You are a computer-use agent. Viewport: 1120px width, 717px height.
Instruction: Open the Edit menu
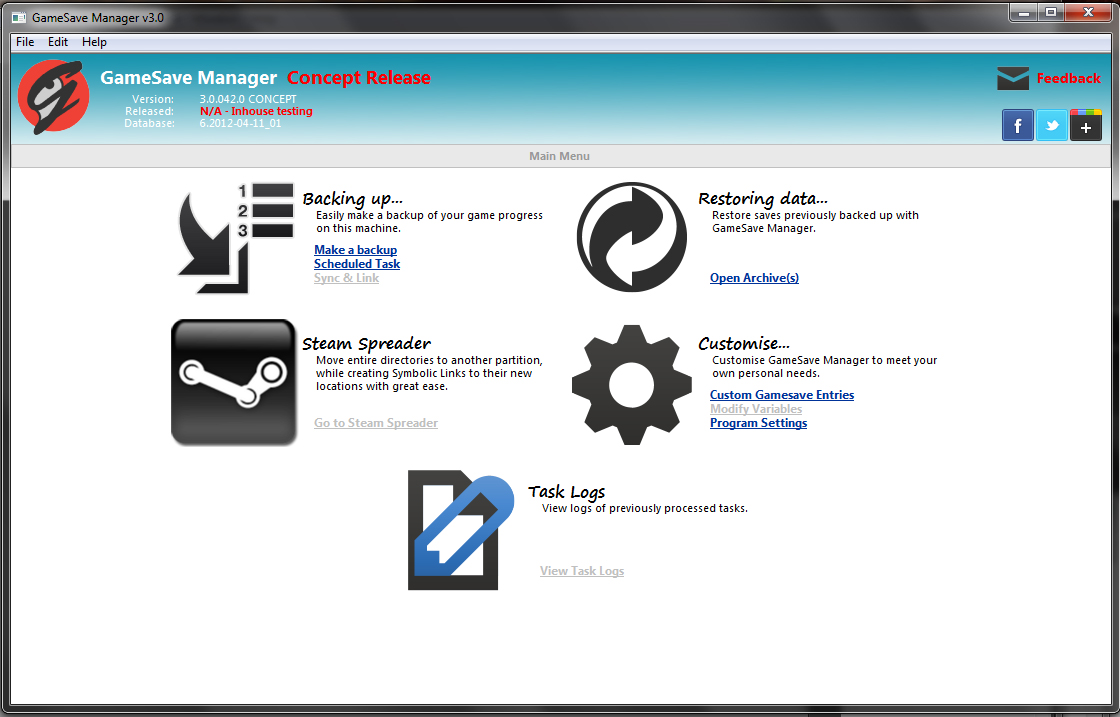(57, 42)
